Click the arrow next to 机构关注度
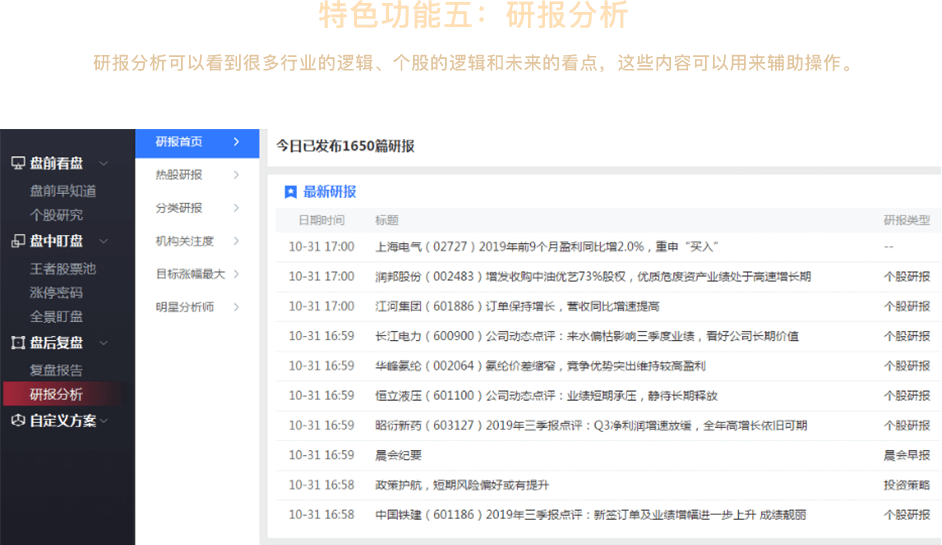This screenshot has width=942, height=545. [237, 241]
